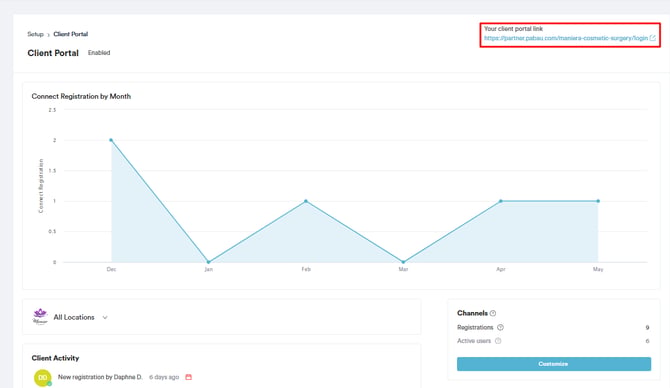Click the Registrations count 9
Image resolution: width=670 pixels, height=388 pixels.
[647, 328]
